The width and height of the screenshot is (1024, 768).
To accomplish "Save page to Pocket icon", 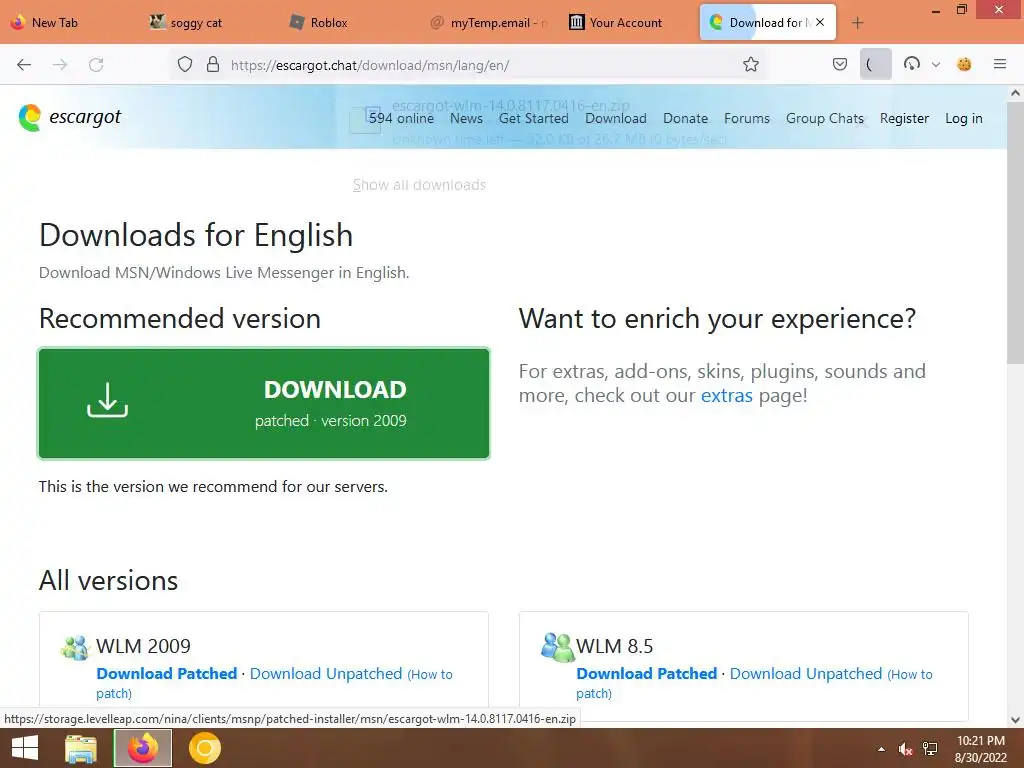I will 840,65.
